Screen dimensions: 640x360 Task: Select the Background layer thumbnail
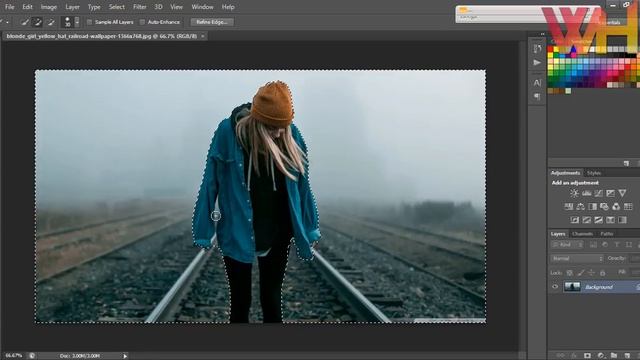point(572,287)
